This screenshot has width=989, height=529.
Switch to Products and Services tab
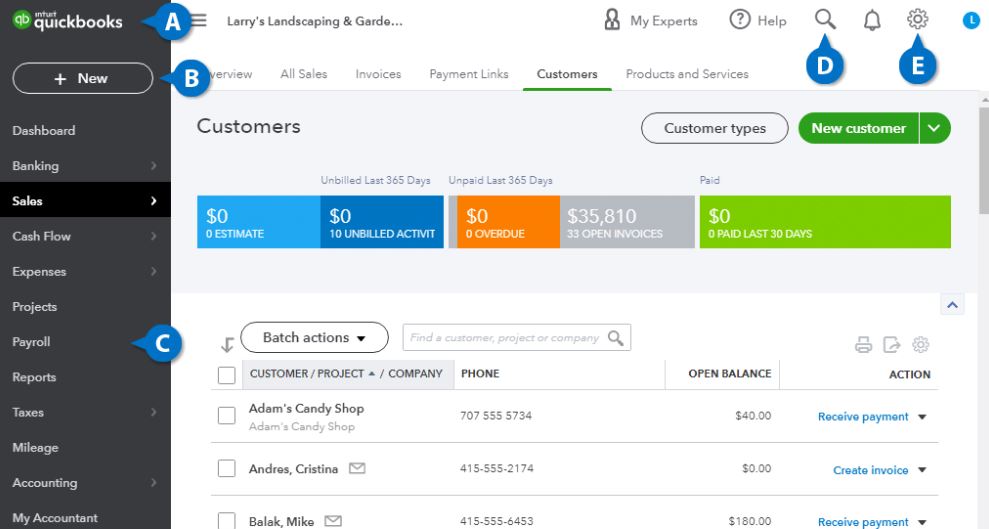point(687,74)
